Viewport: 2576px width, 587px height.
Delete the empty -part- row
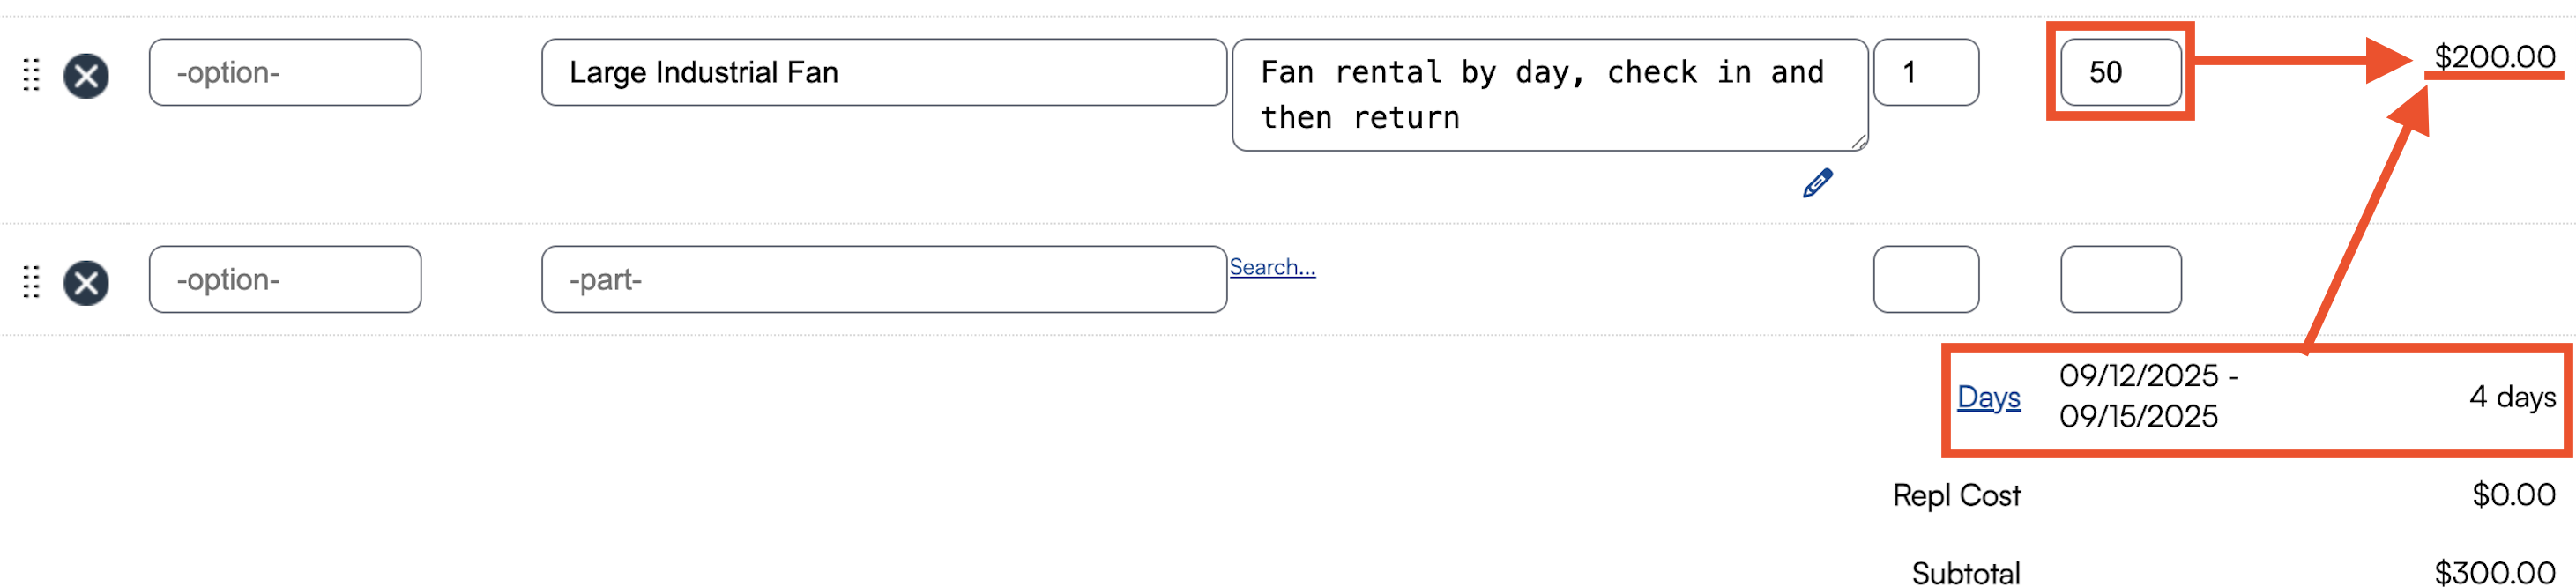point(86,282)
